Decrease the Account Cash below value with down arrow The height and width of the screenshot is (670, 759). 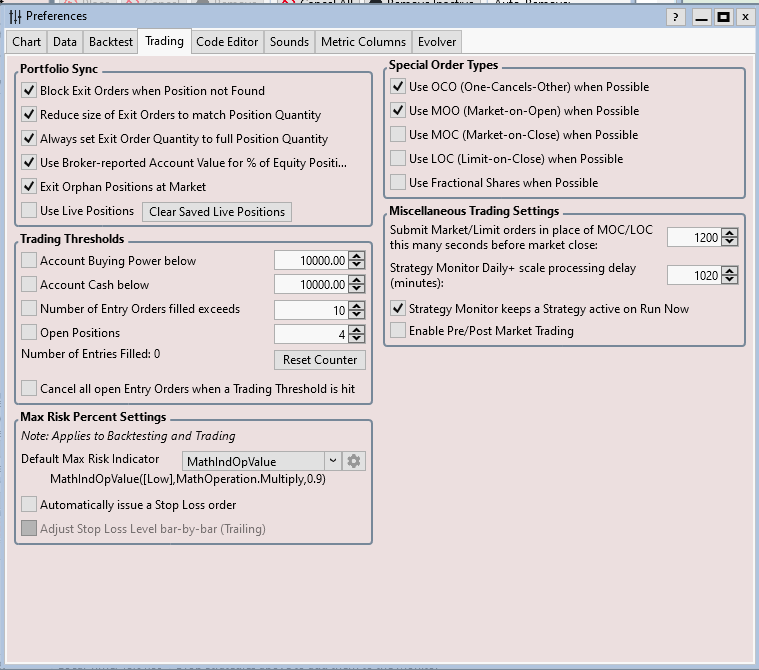point(357,290)
